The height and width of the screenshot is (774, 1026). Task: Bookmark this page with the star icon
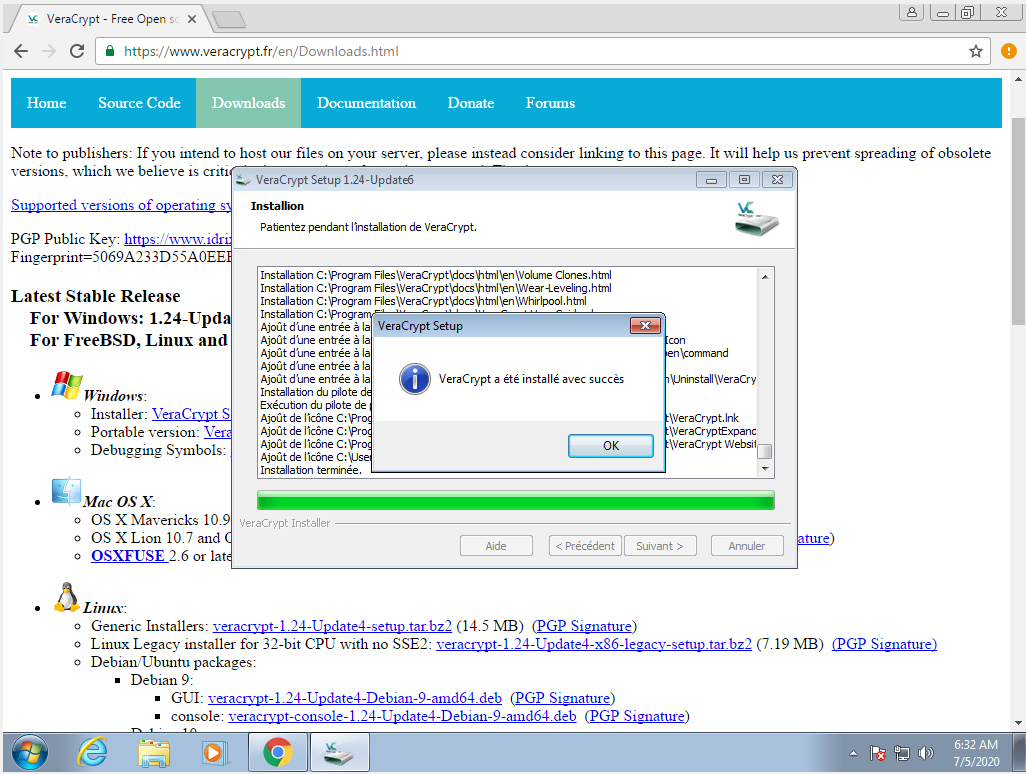[x=975, y=51]
